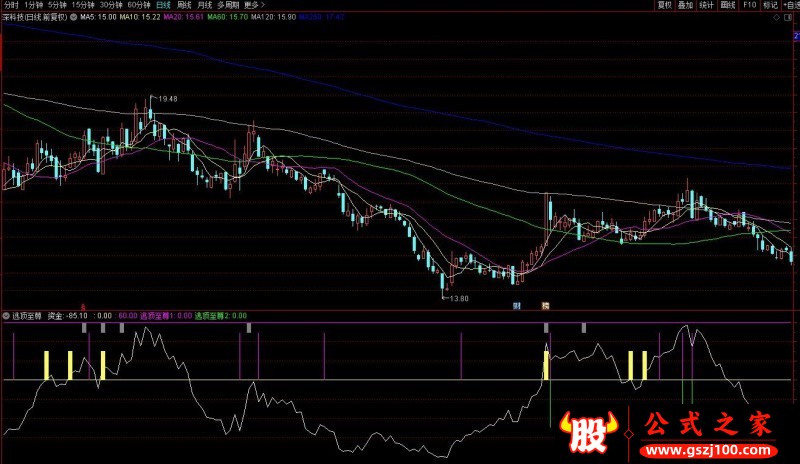
Task: Open the 画线 drawing tool
Action: (x=727, y=5)
